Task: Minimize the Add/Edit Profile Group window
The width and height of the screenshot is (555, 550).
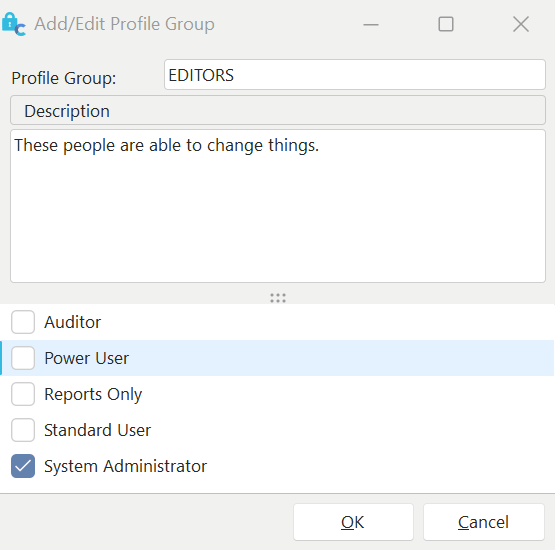Action: 371,24
